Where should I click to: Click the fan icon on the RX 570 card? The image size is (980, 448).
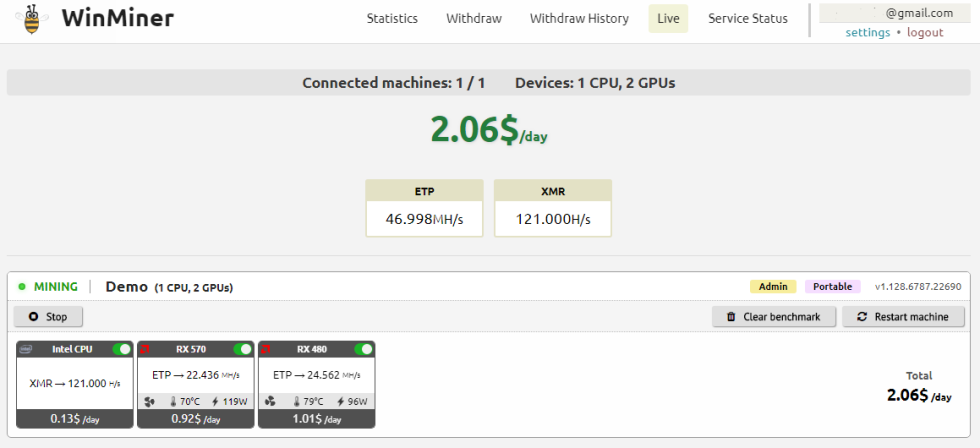[x=150, y=402]
